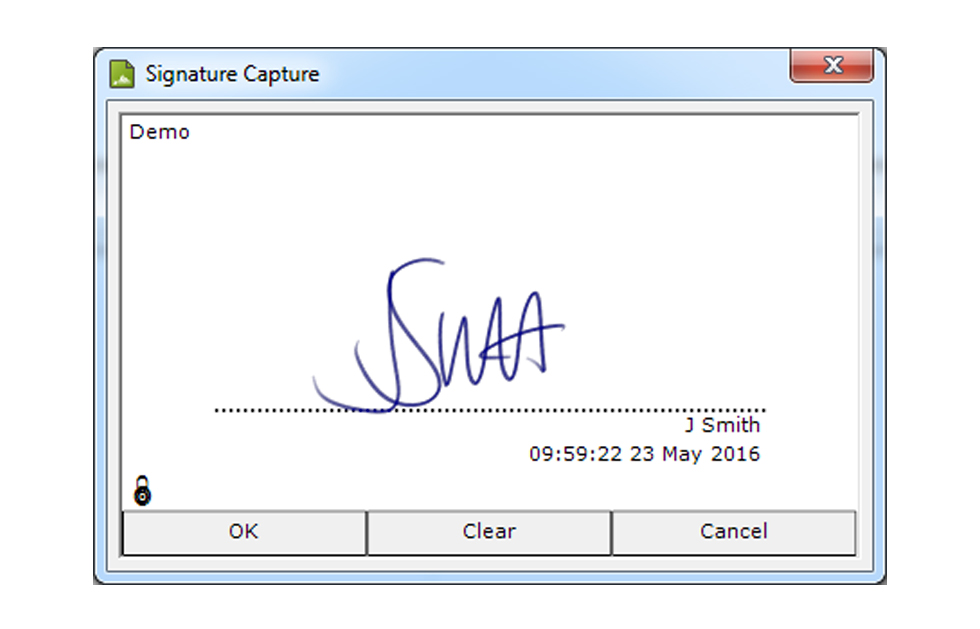
Task: Click the right end of the dotted signature line
Action: coord(763,410)
